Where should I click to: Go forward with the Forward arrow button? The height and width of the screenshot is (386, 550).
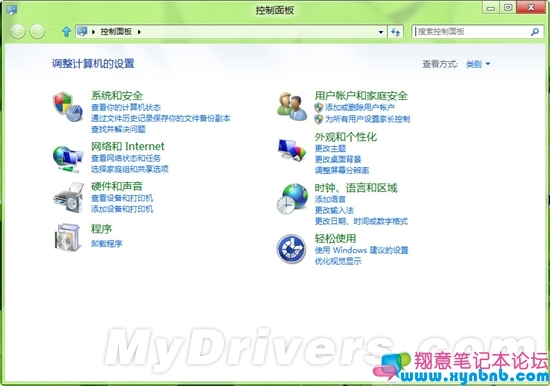click(37, 32)
